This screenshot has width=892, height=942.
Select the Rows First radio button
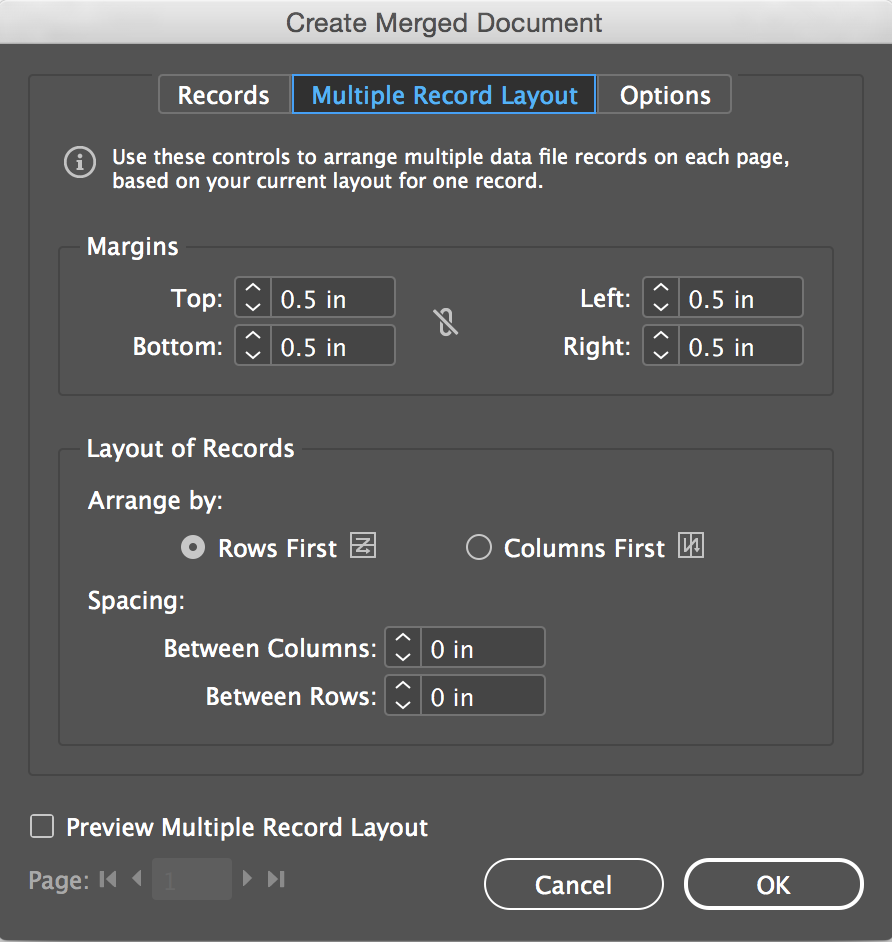(195, 548)
